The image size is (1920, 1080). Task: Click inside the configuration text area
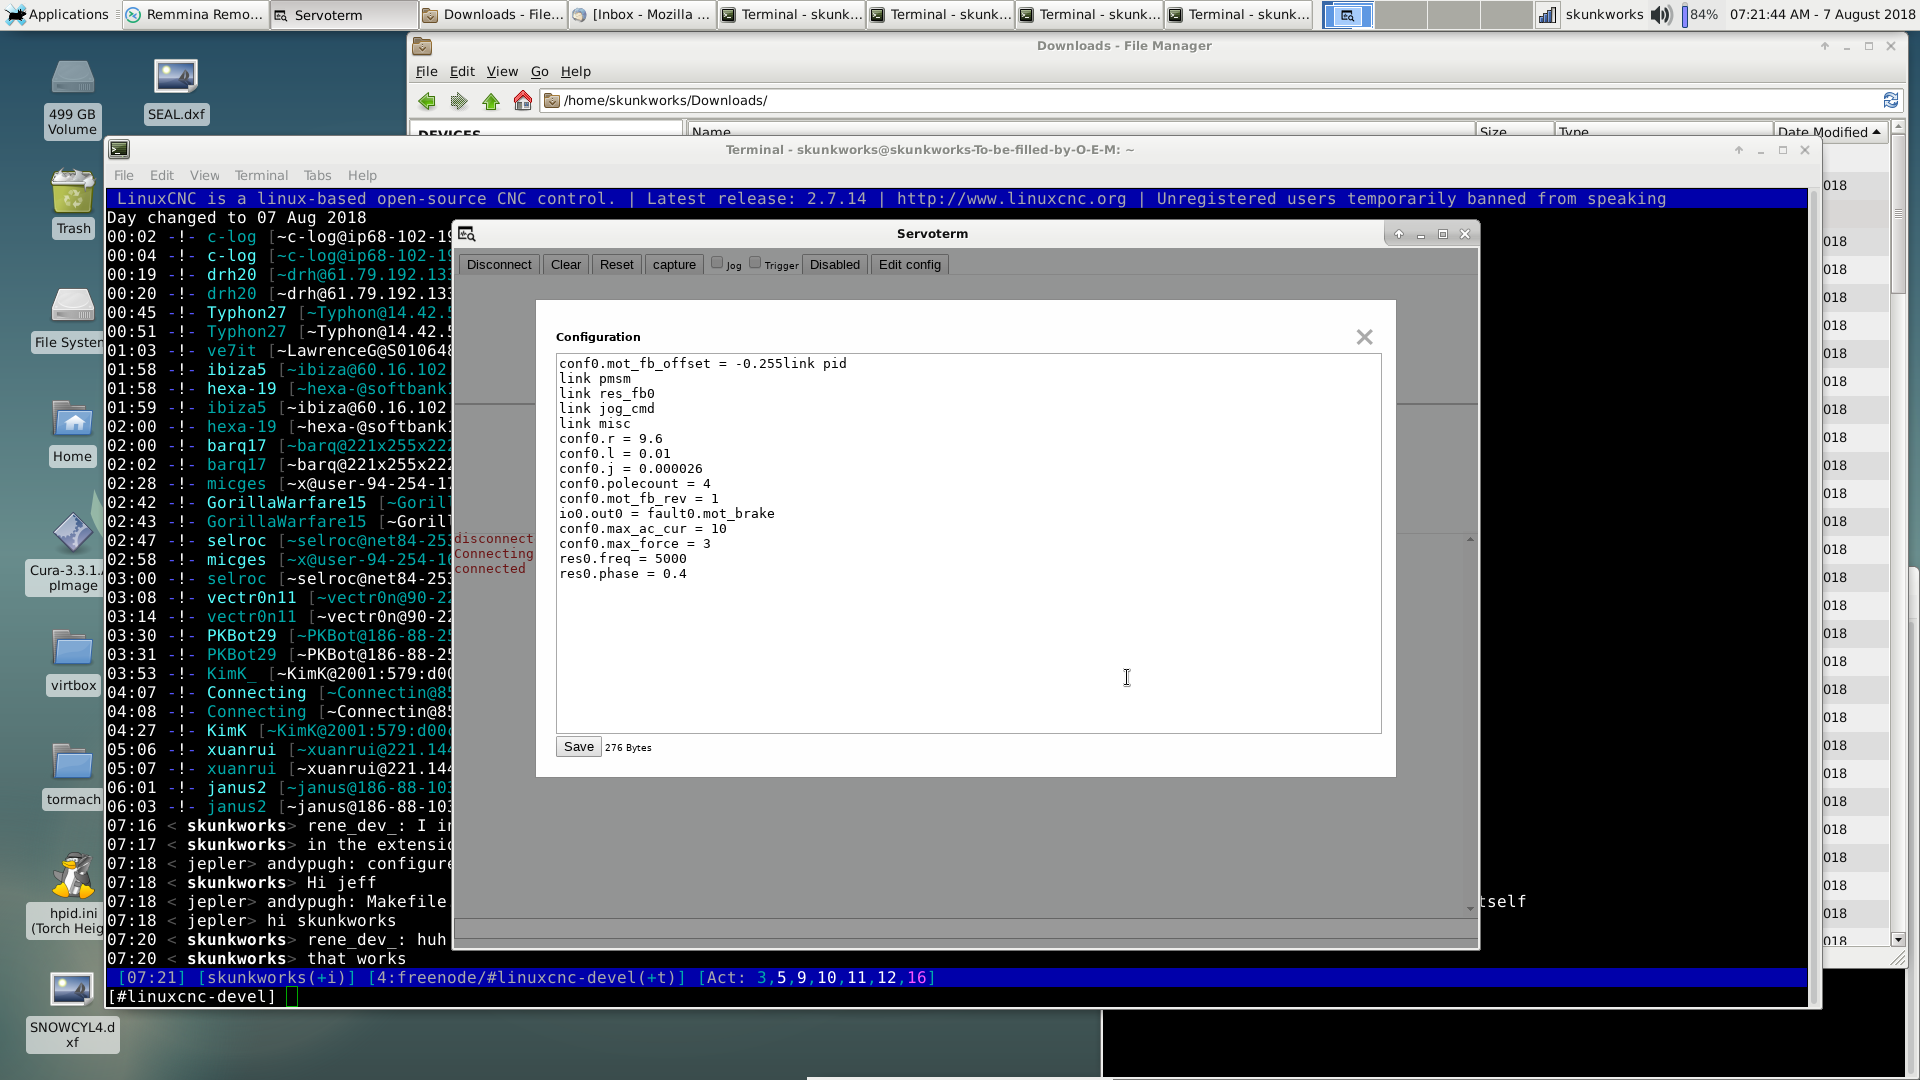(968, 543)
